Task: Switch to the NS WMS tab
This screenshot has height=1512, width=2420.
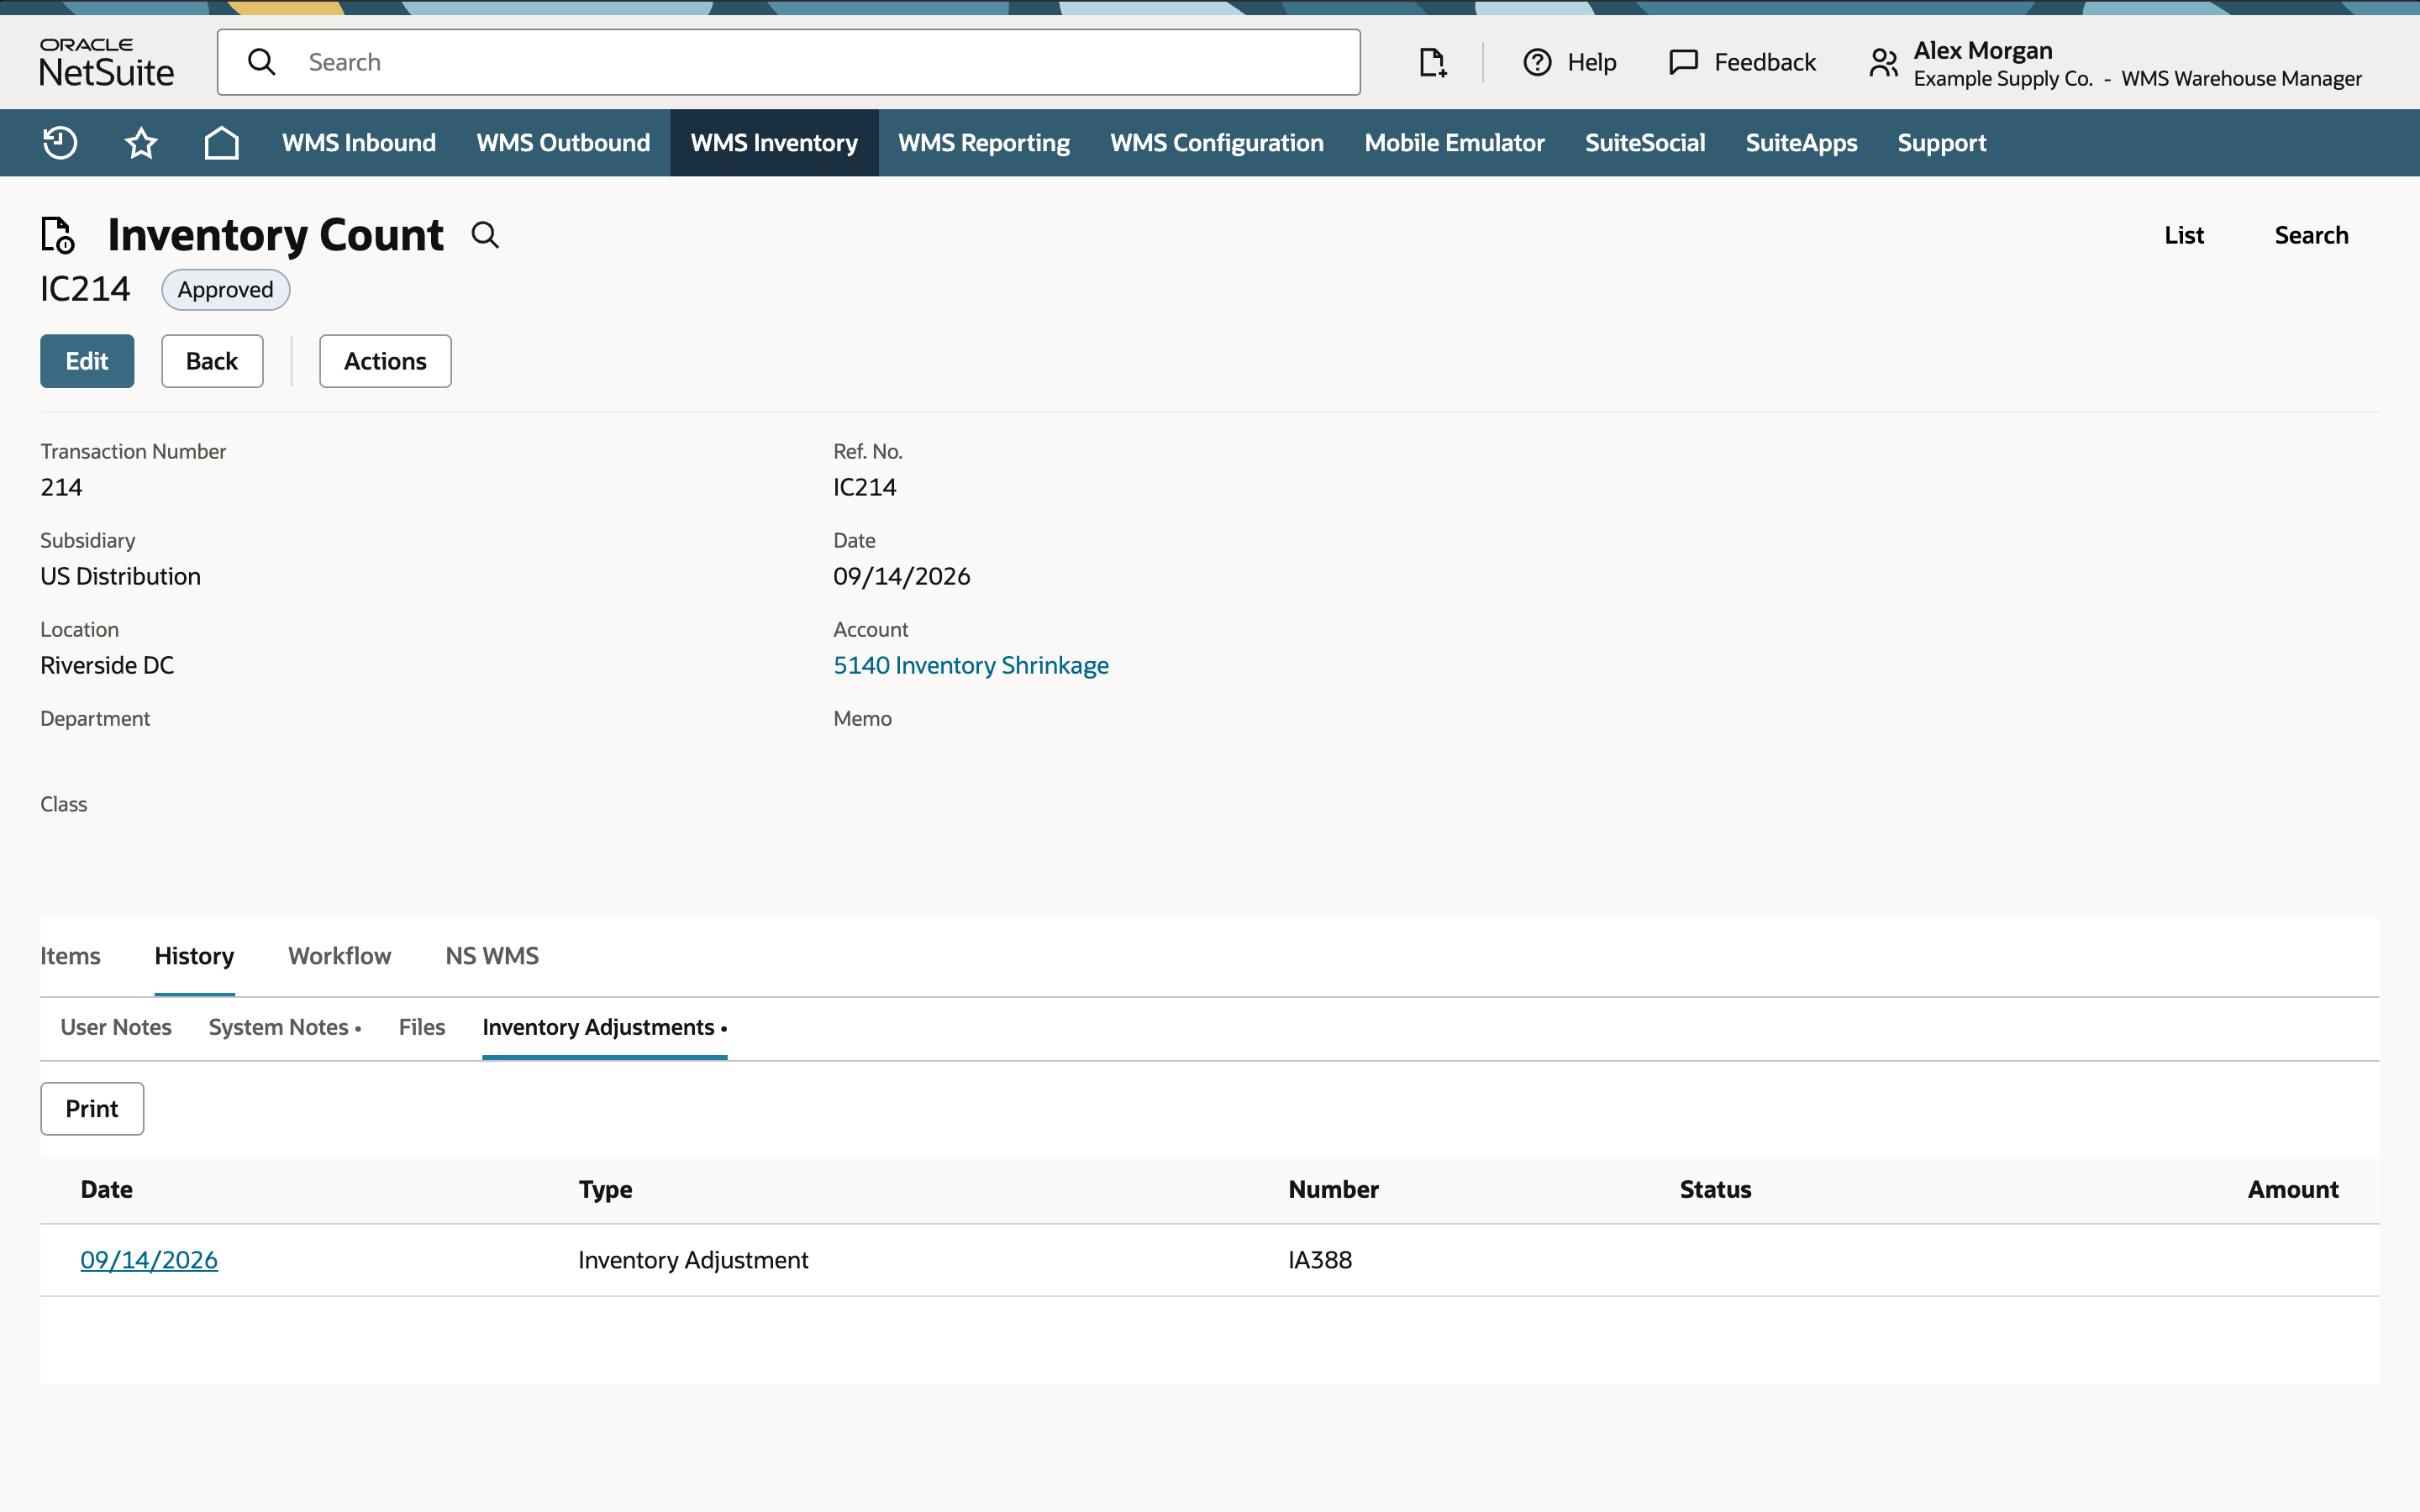Action: coord(492,956)
